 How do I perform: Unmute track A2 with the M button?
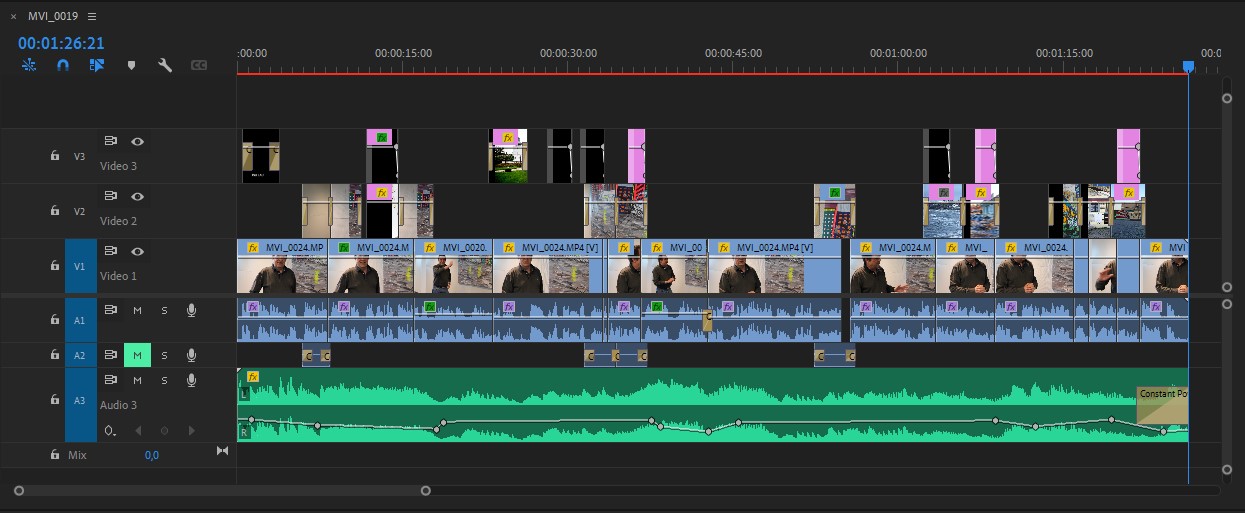[137, 355]
